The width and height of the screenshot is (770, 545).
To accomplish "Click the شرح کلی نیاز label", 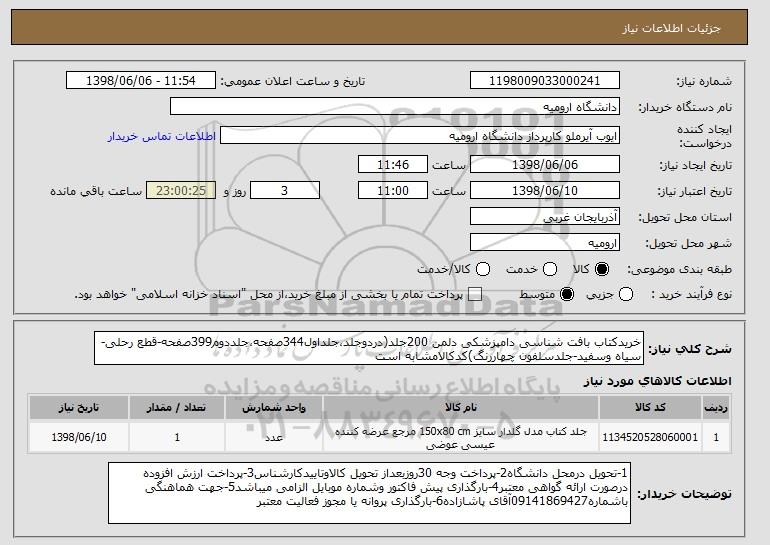I will tap(690, 349).
